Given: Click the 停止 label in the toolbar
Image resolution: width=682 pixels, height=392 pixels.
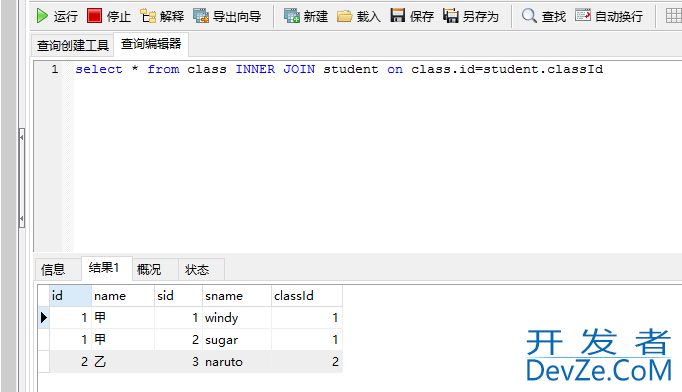Looking at the screenshot, I should point(119,17).
